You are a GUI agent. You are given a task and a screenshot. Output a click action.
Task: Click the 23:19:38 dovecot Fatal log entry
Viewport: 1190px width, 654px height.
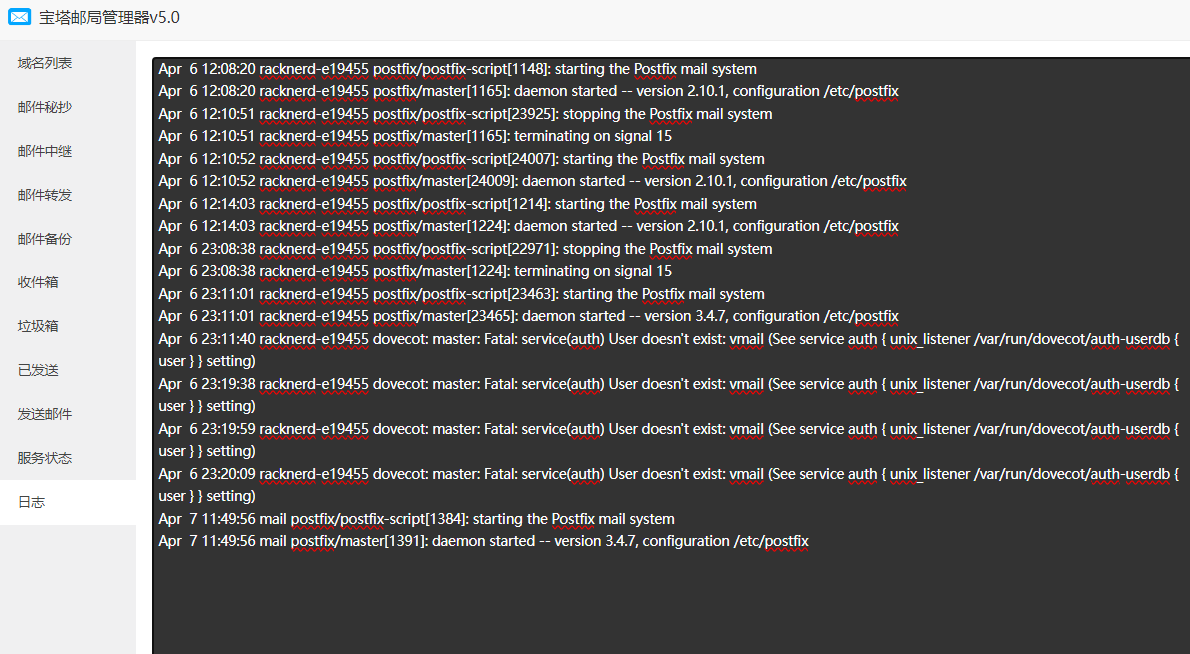click(669, 395)
